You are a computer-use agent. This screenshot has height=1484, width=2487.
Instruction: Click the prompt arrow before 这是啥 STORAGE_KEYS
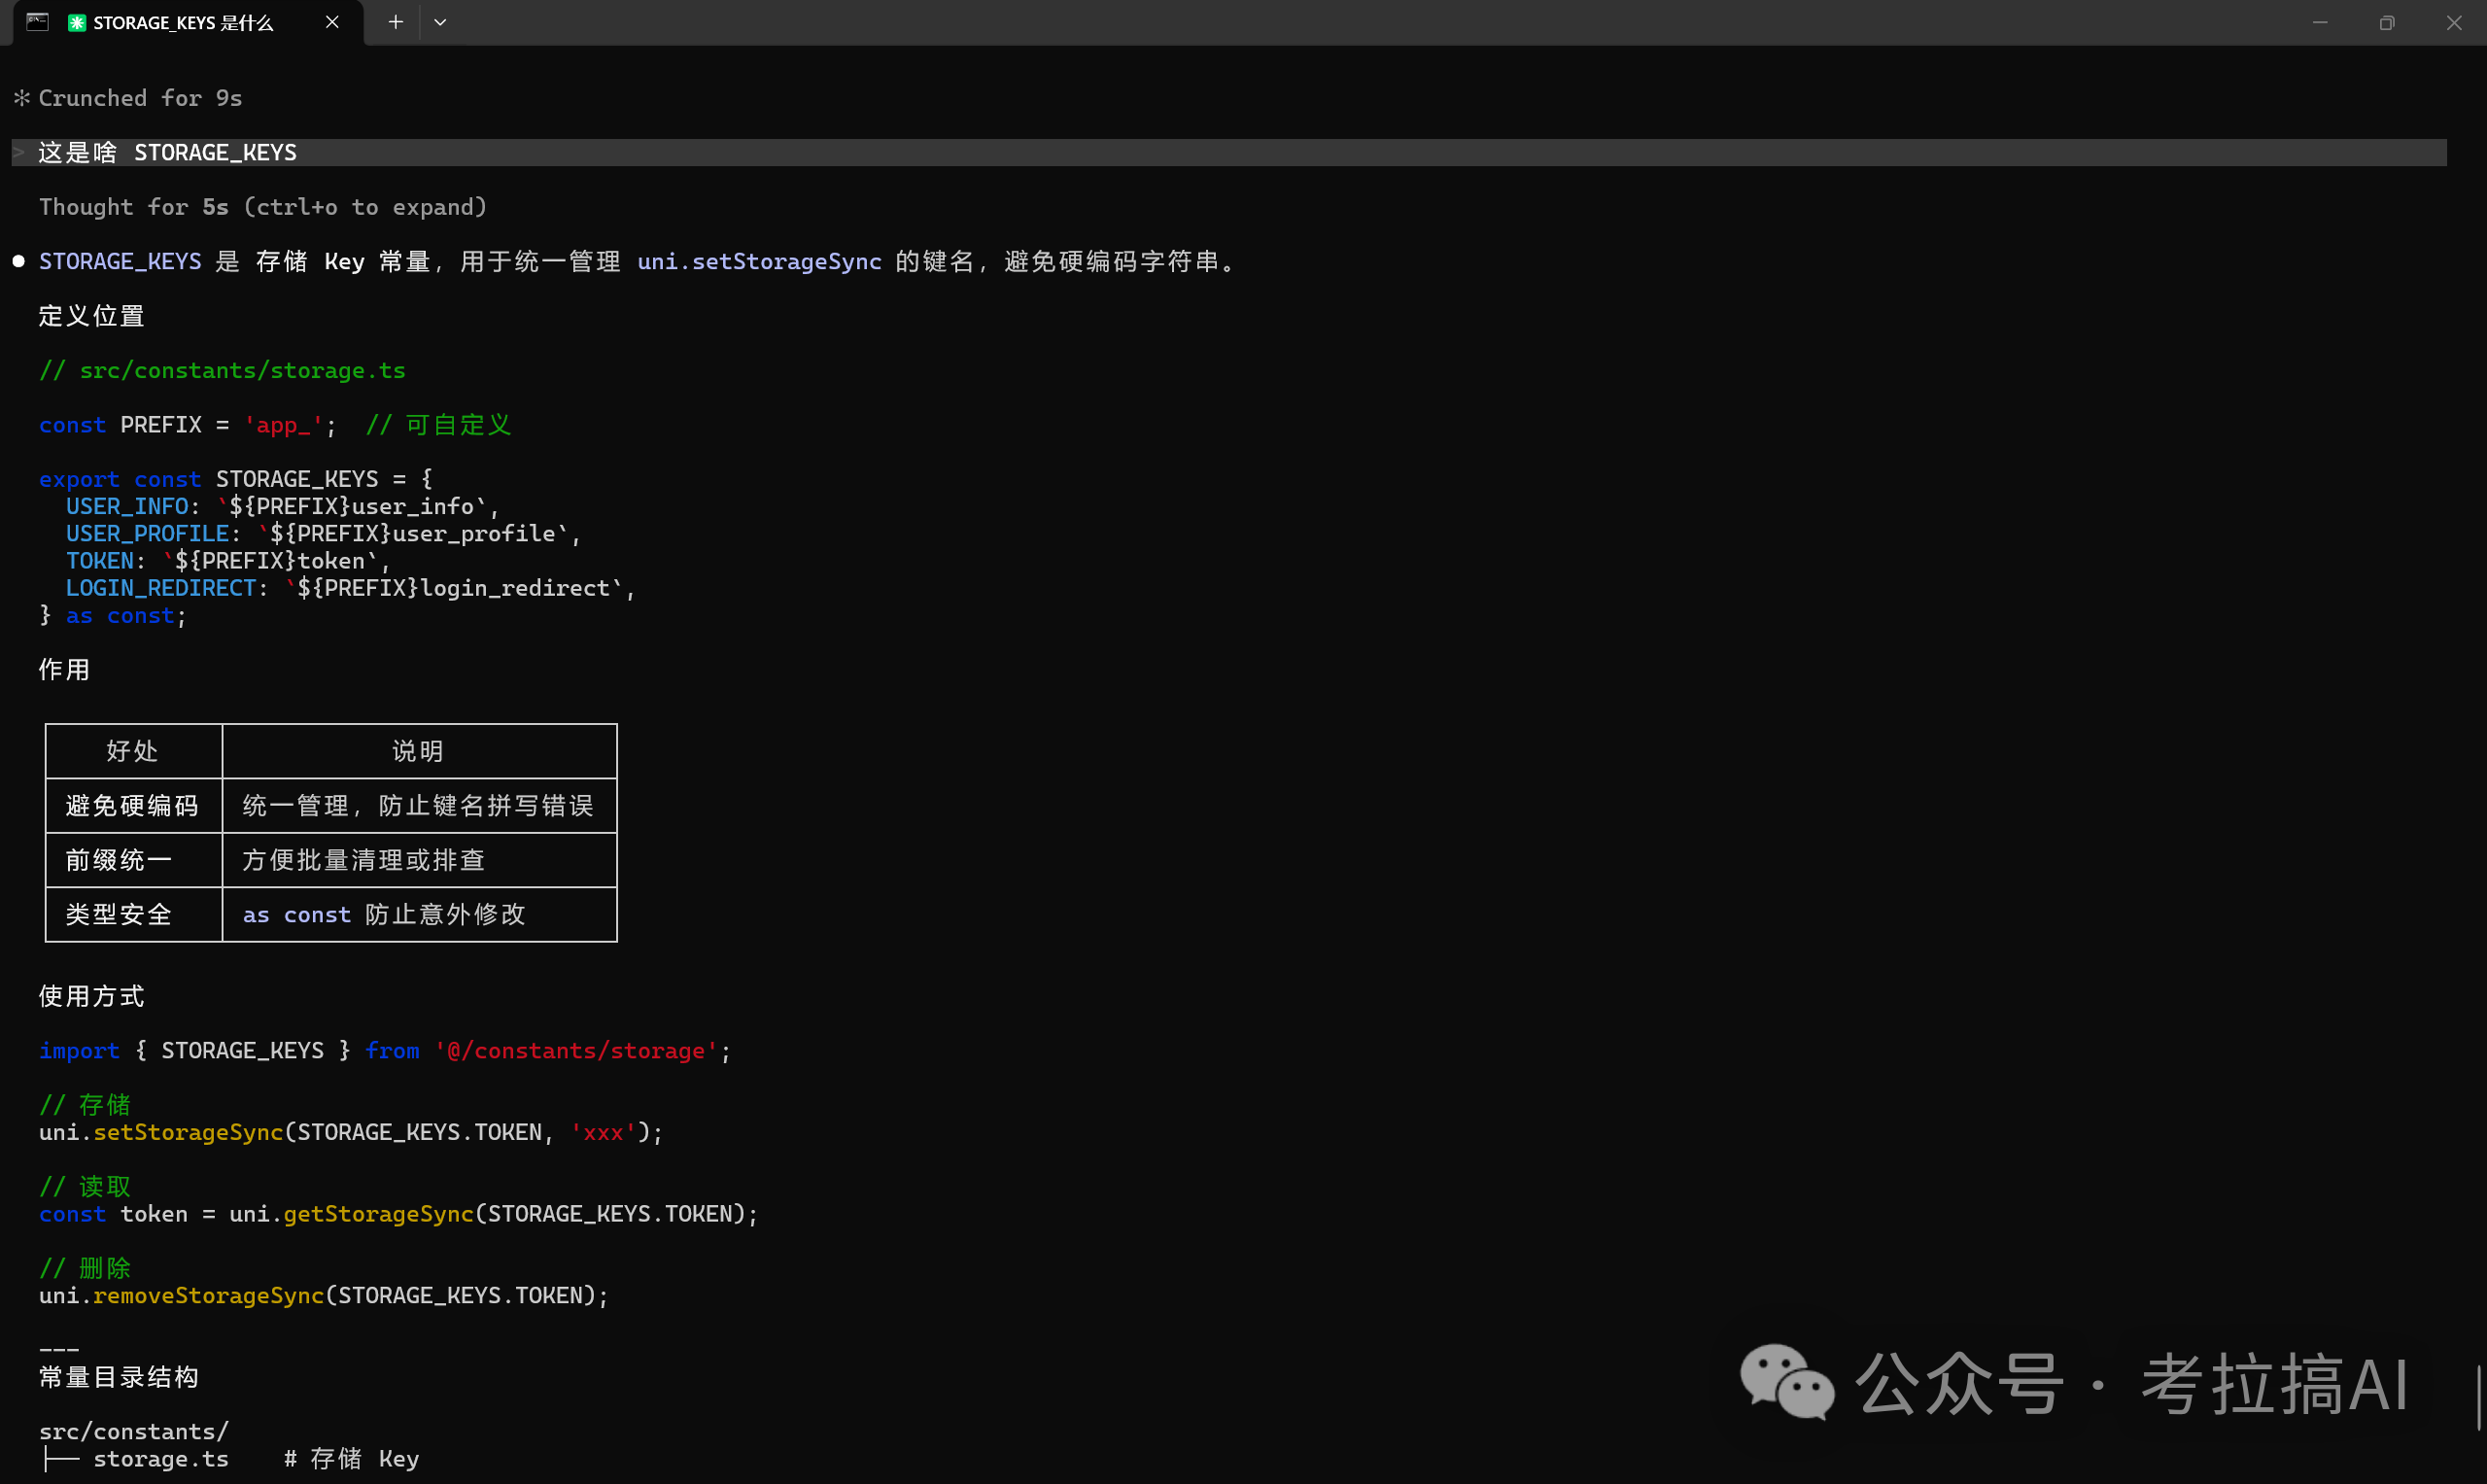(19, 152)
